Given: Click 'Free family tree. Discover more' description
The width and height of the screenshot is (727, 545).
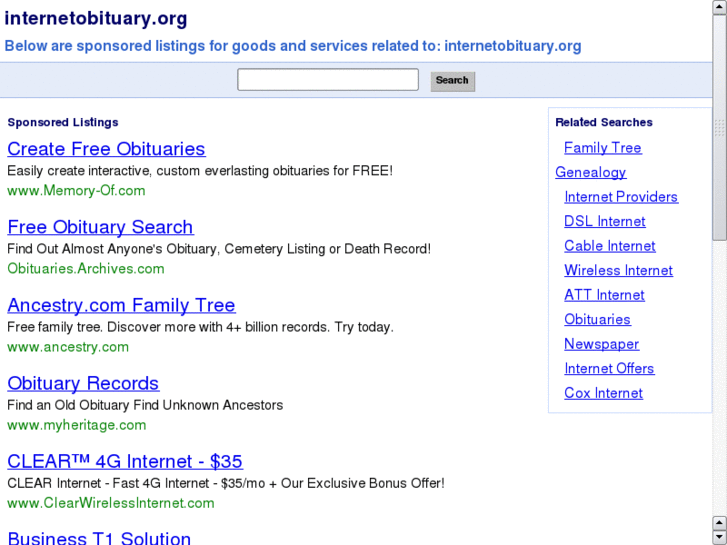Looking at the screenshot, I should point(200,327).
